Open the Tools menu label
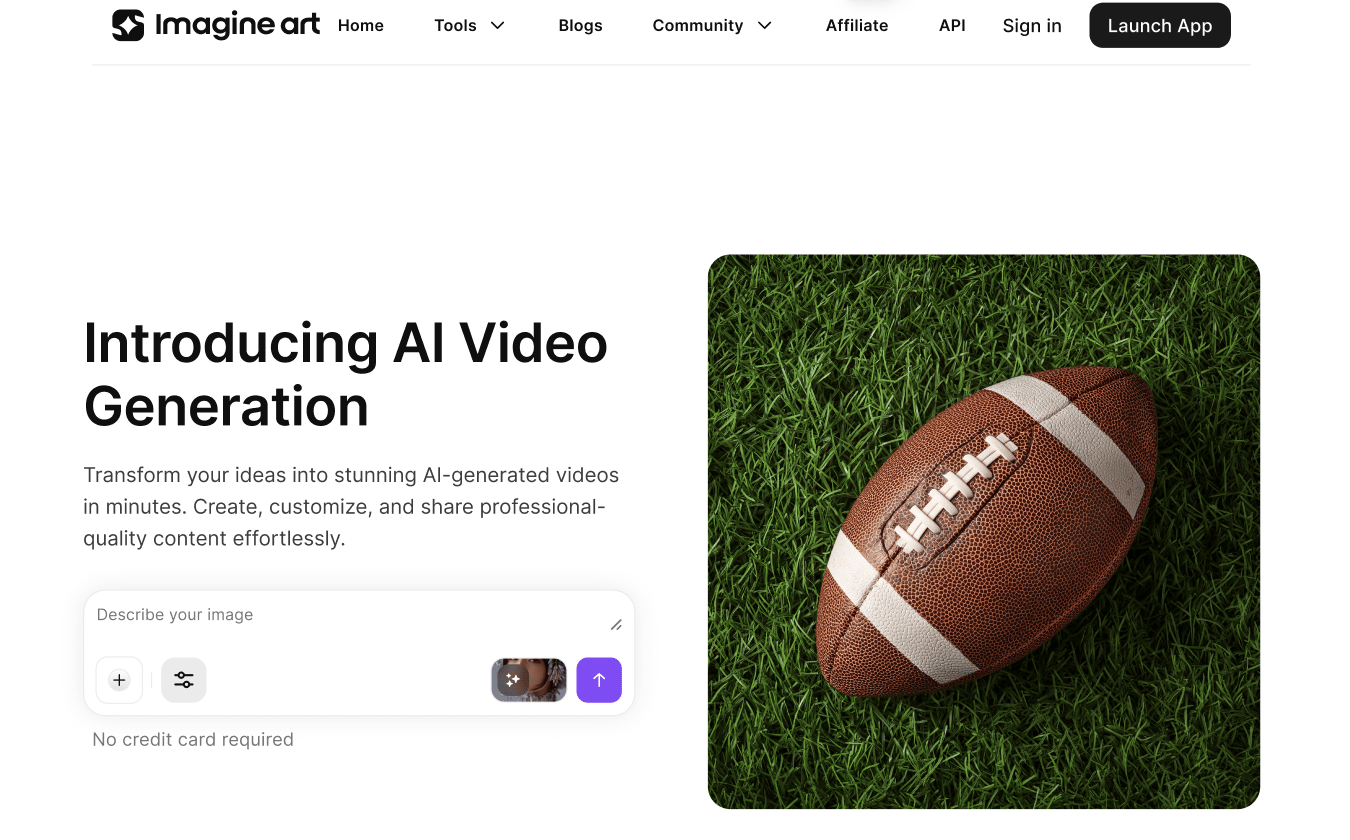The image size is (1350, 840). pyautogui.click(x=455, y=26)
